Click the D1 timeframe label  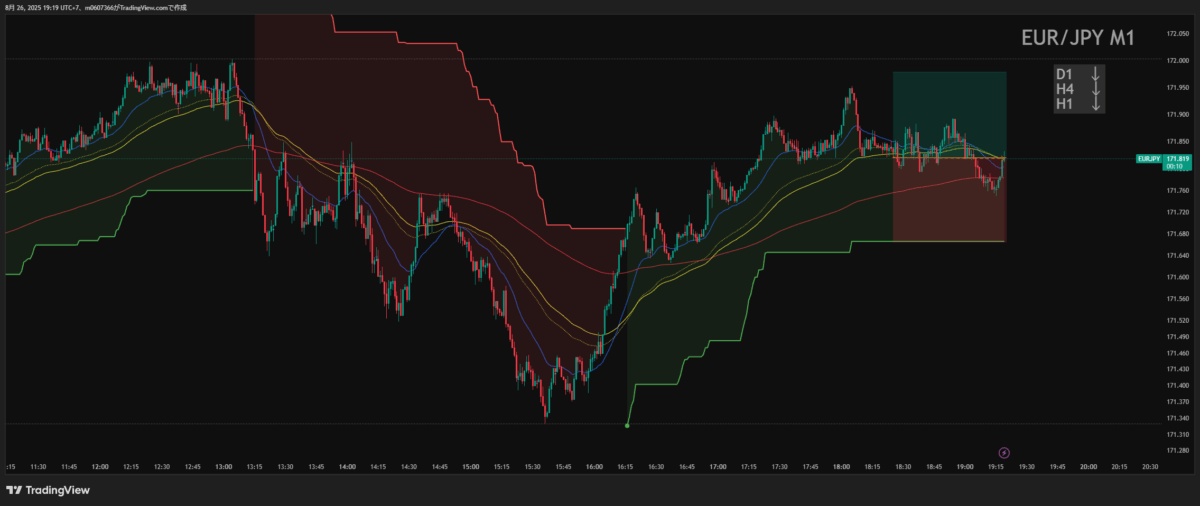point(1064,75)
